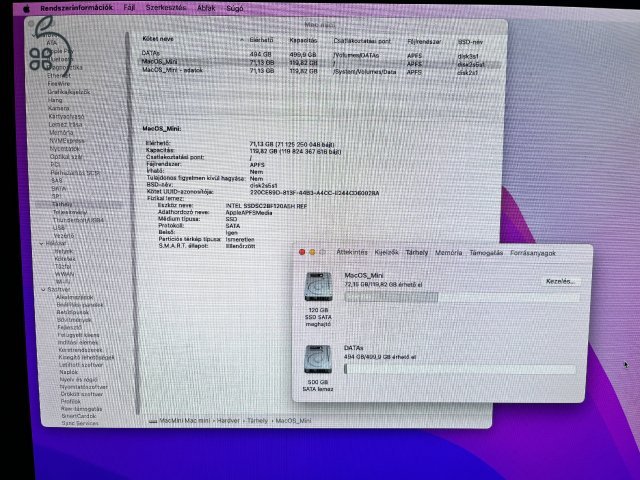Select SATA in the sidebar

pos(58,189)
